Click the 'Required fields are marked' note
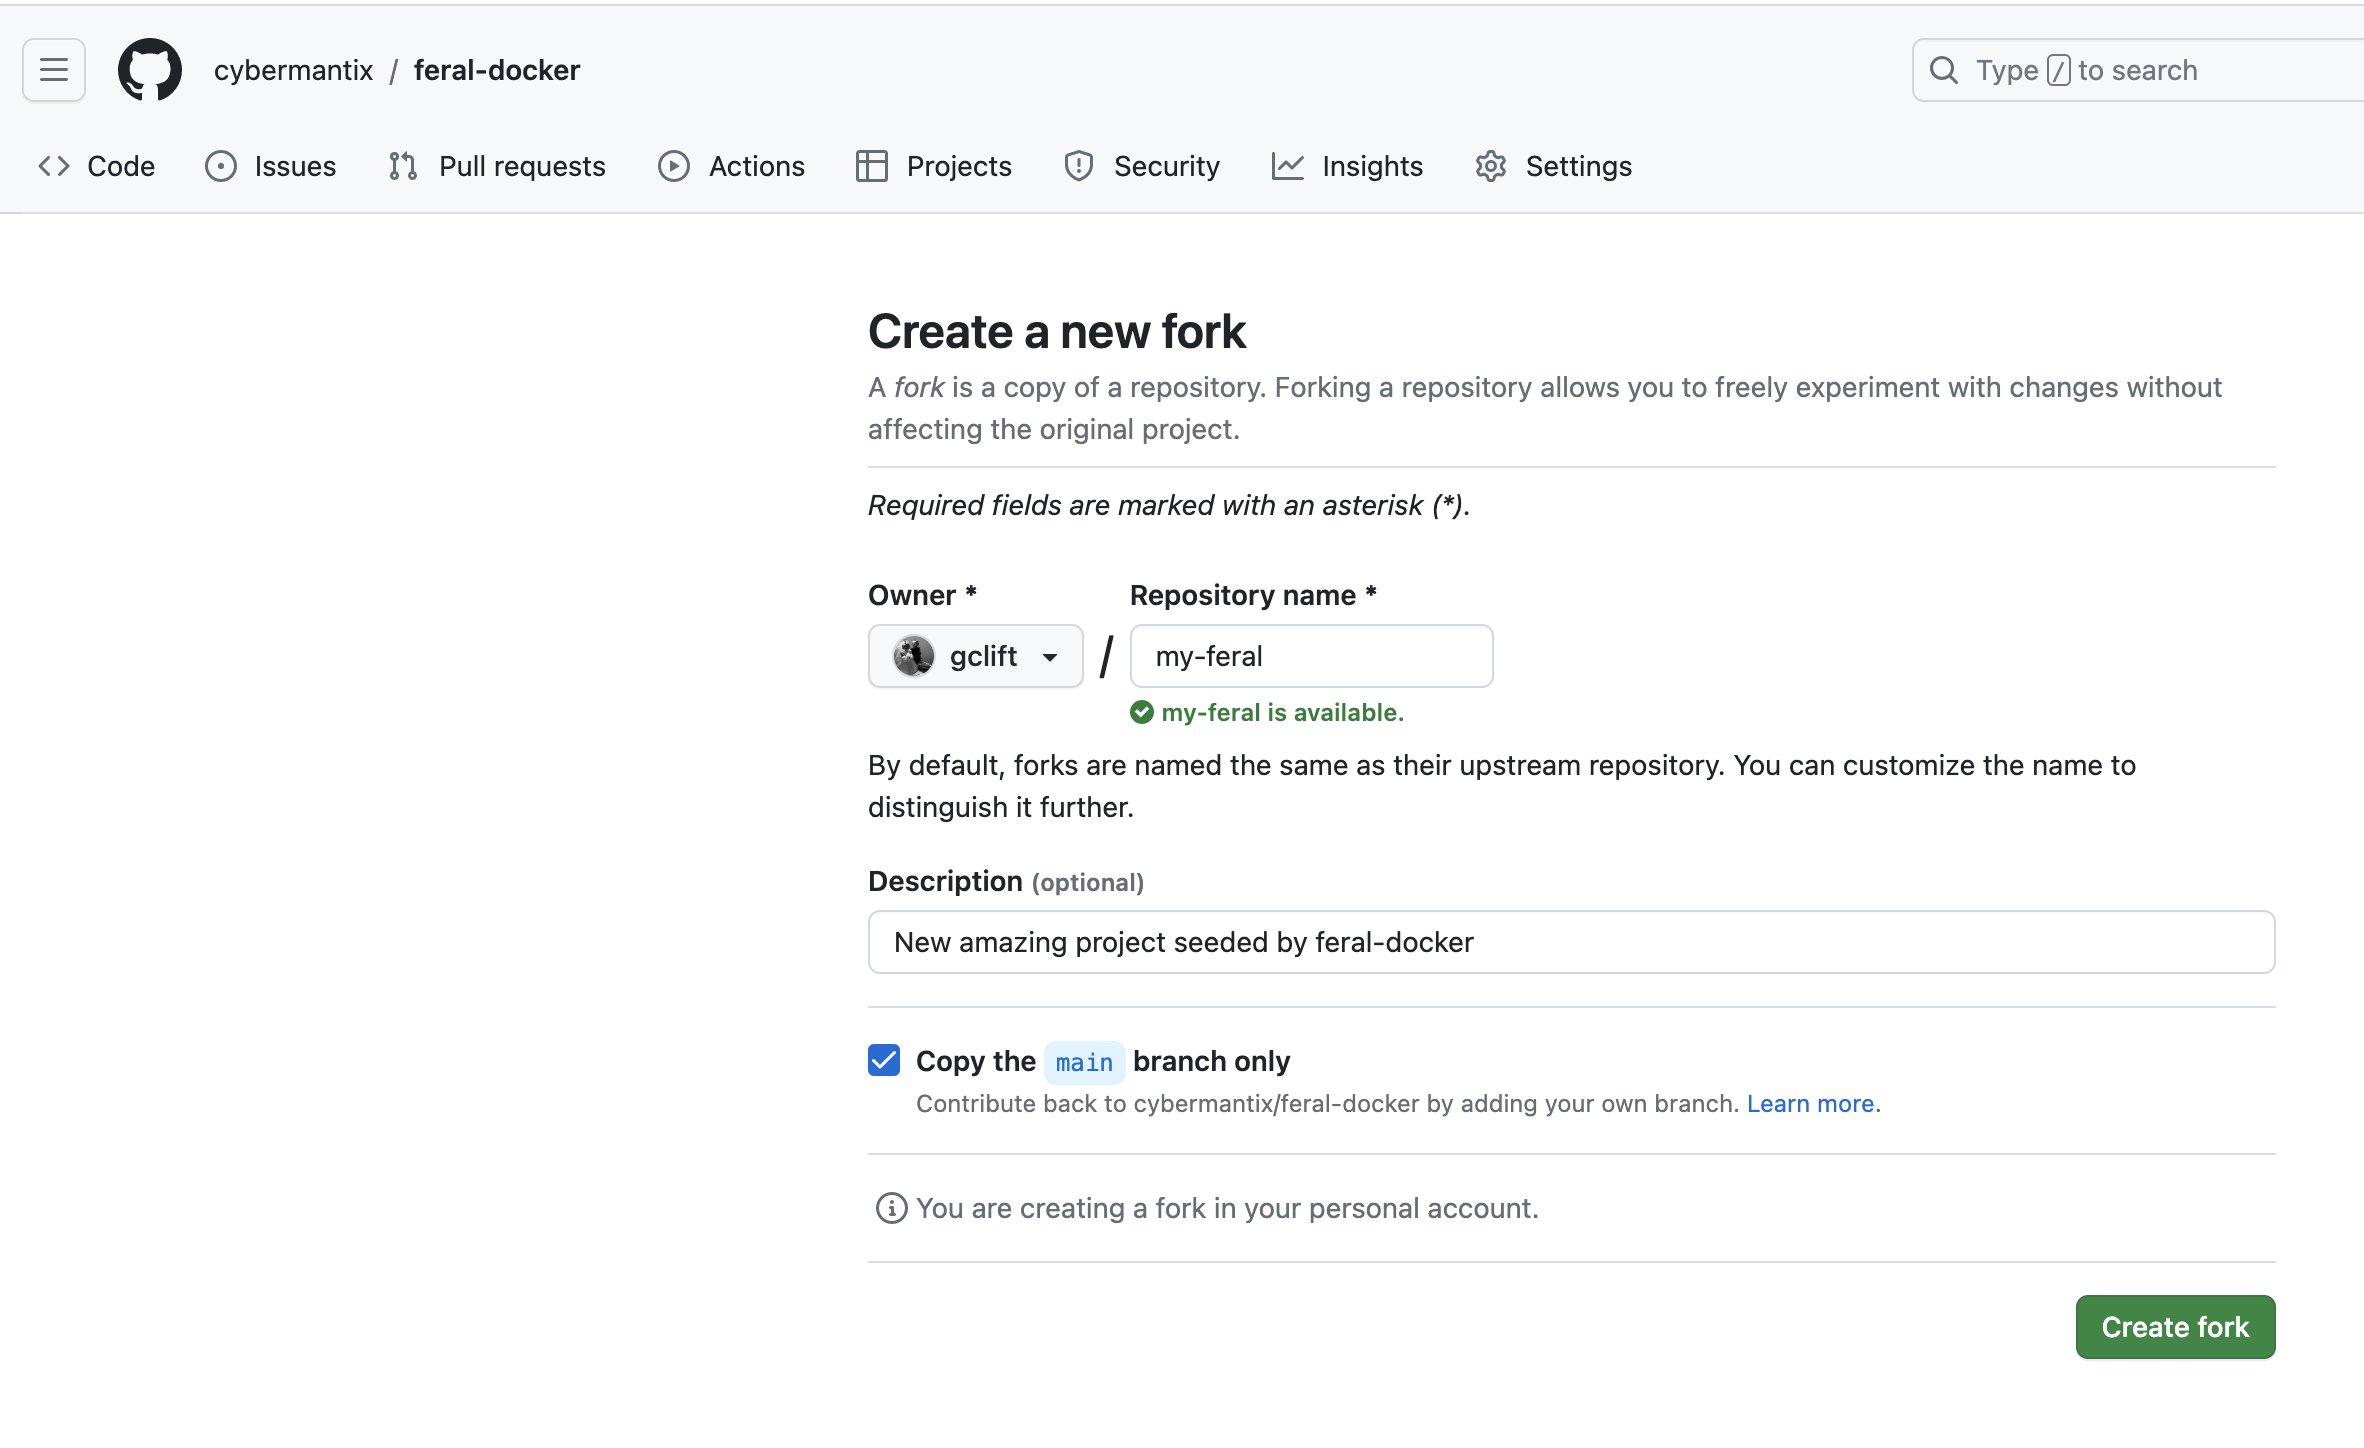The image size is (2364, 1448). 1169,505
